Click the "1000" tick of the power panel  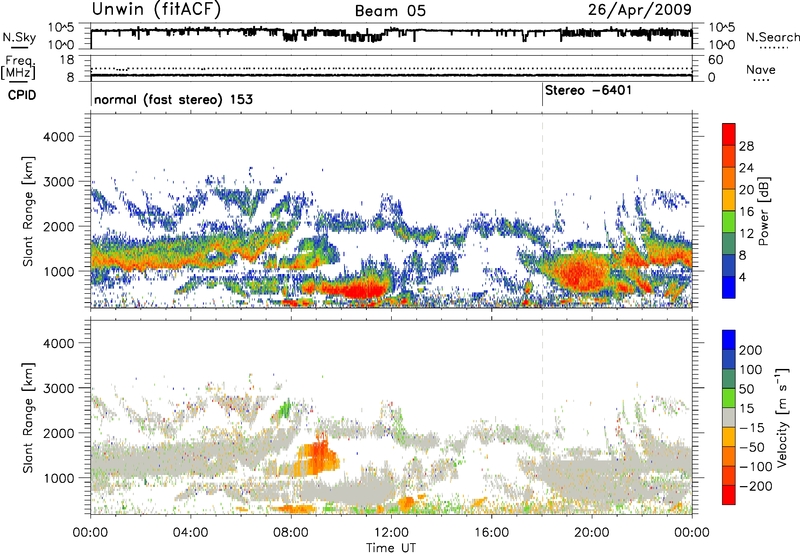59,271
